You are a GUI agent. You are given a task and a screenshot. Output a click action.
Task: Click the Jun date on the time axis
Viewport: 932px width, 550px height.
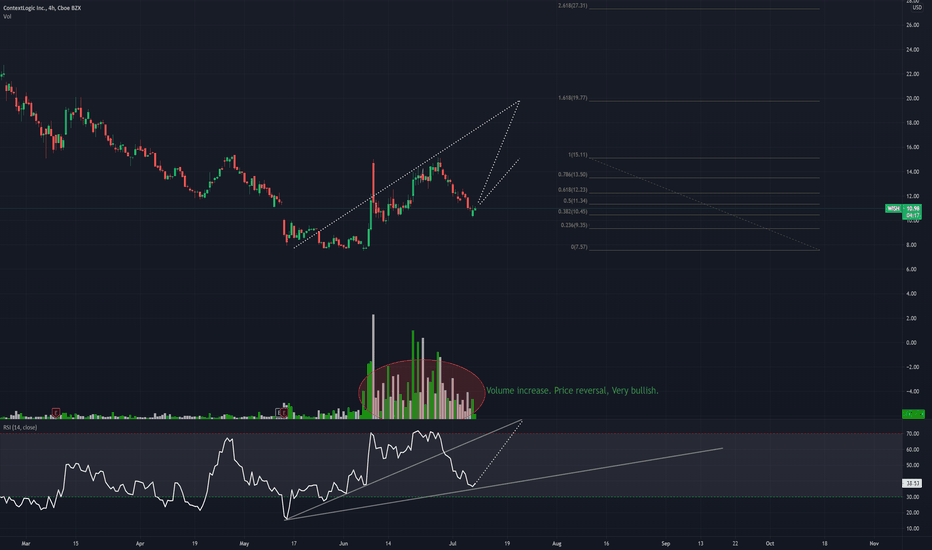pyautogui.click(x=344, y=543)
